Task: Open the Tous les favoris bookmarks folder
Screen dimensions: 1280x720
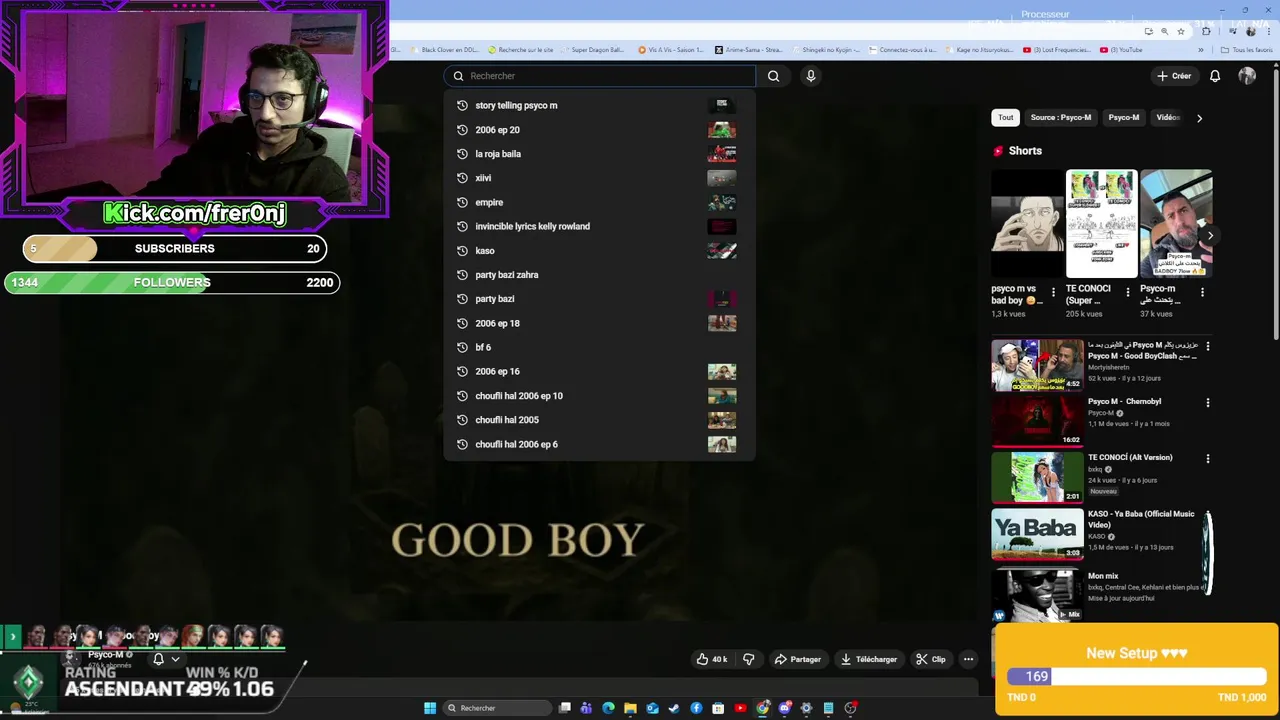Action: pos(1246,49)
